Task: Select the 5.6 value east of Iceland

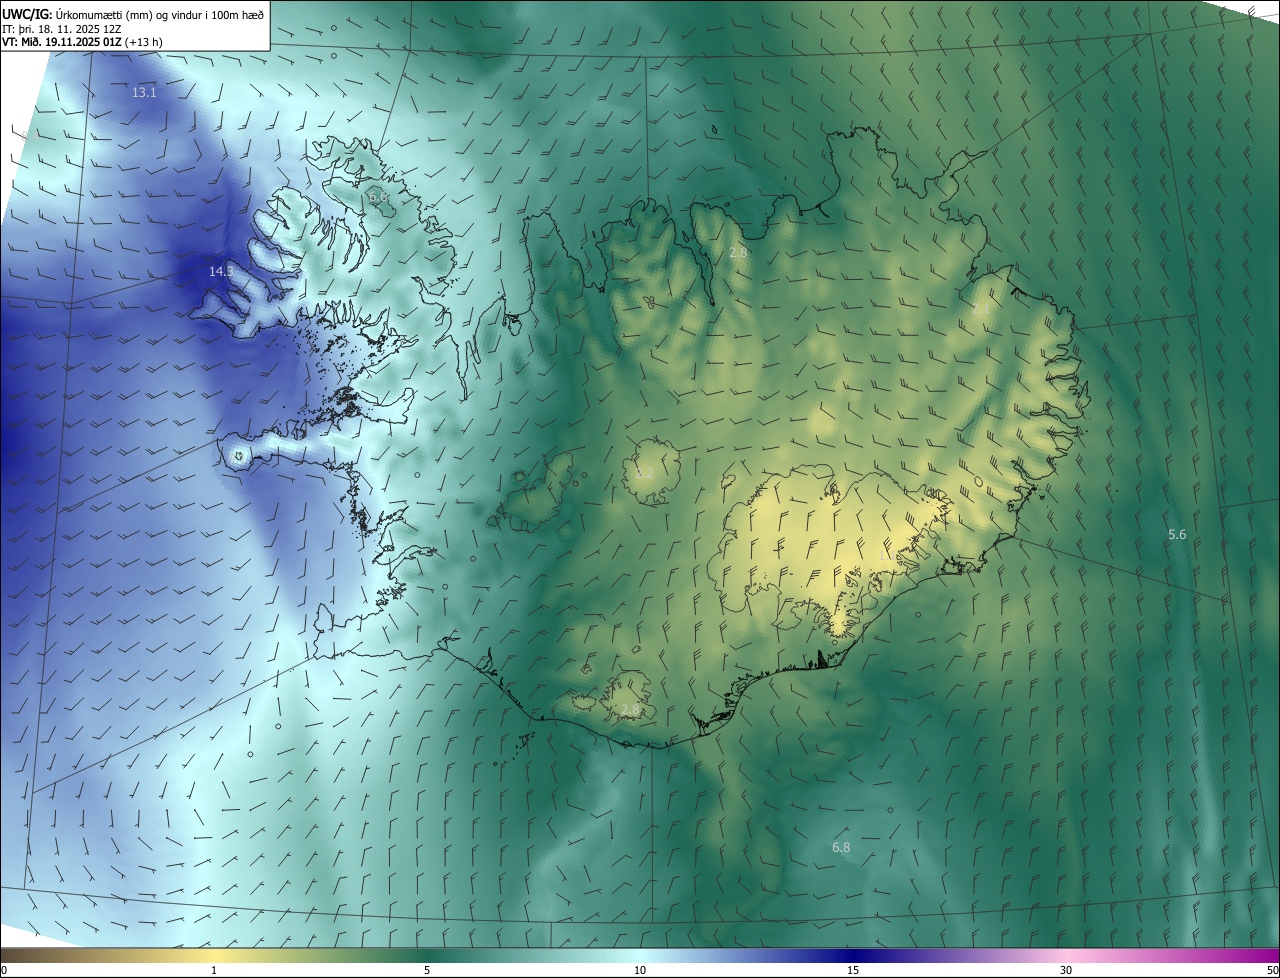Action: 1177,535
